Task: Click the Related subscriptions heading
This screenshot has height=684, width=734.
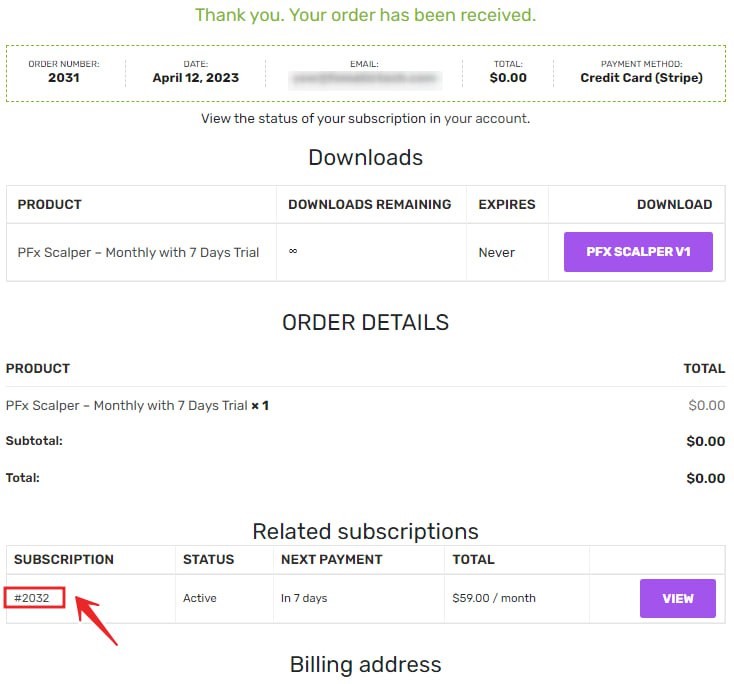Action: pos(365,531)
